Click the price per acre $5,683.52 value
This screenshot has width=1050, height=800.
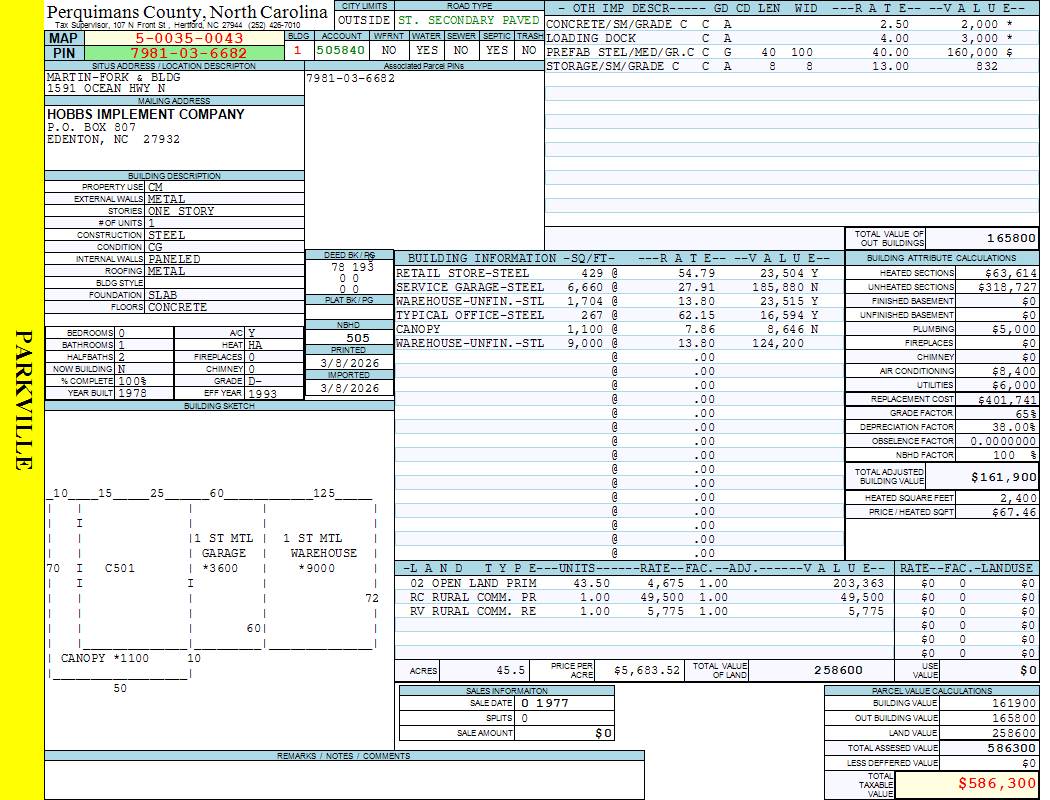point(646,670)
